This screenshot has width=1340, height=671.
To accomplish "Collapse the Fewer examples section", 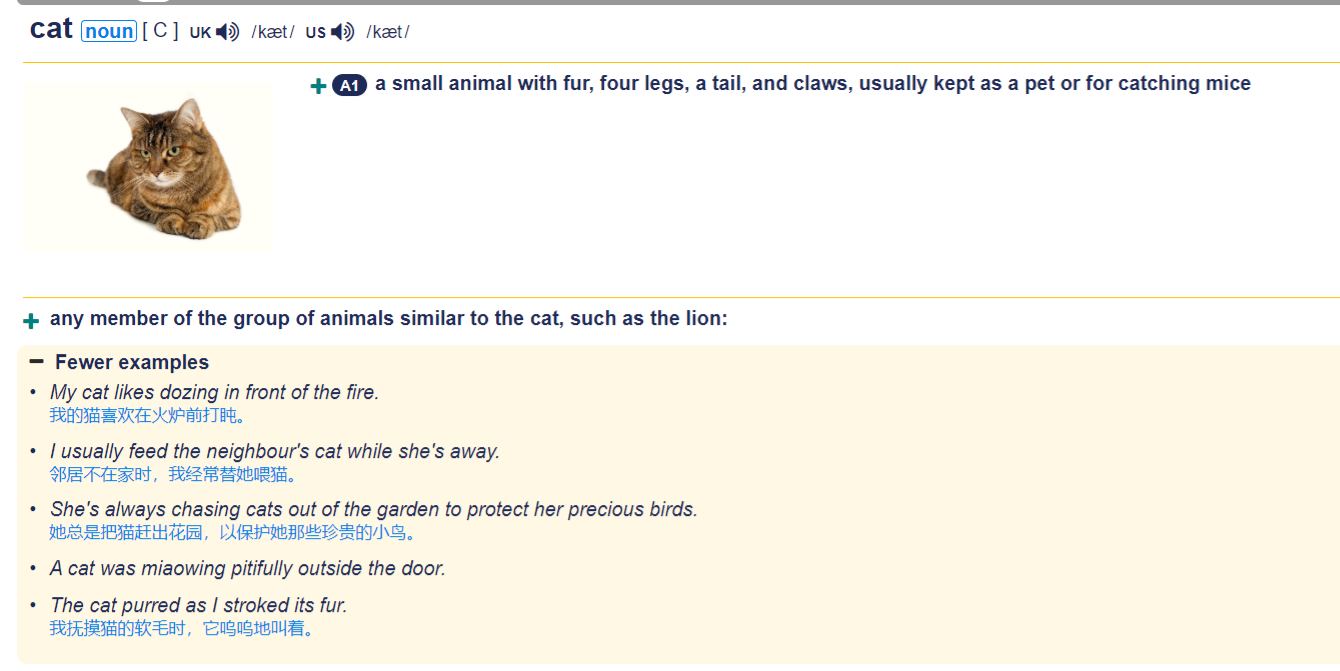I will coord(37,361).
